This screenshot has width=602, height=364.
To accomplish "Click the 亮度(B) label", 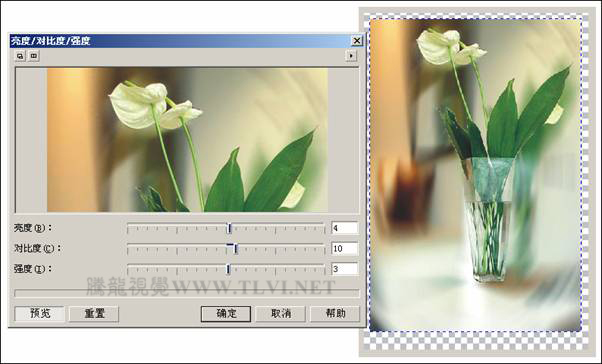I will click(32, 228).
